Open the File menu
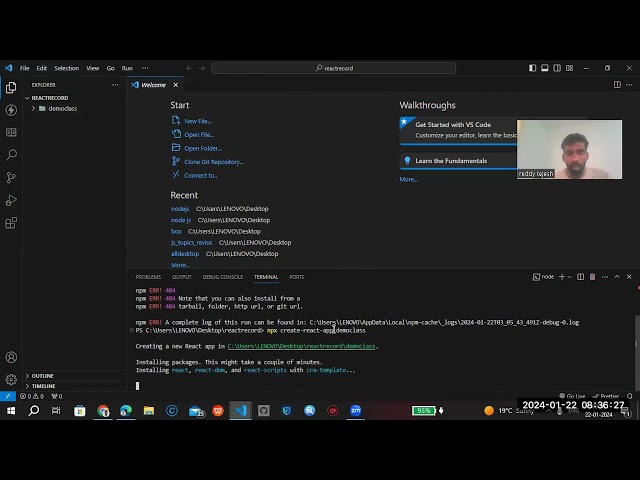 coord(24,68)
